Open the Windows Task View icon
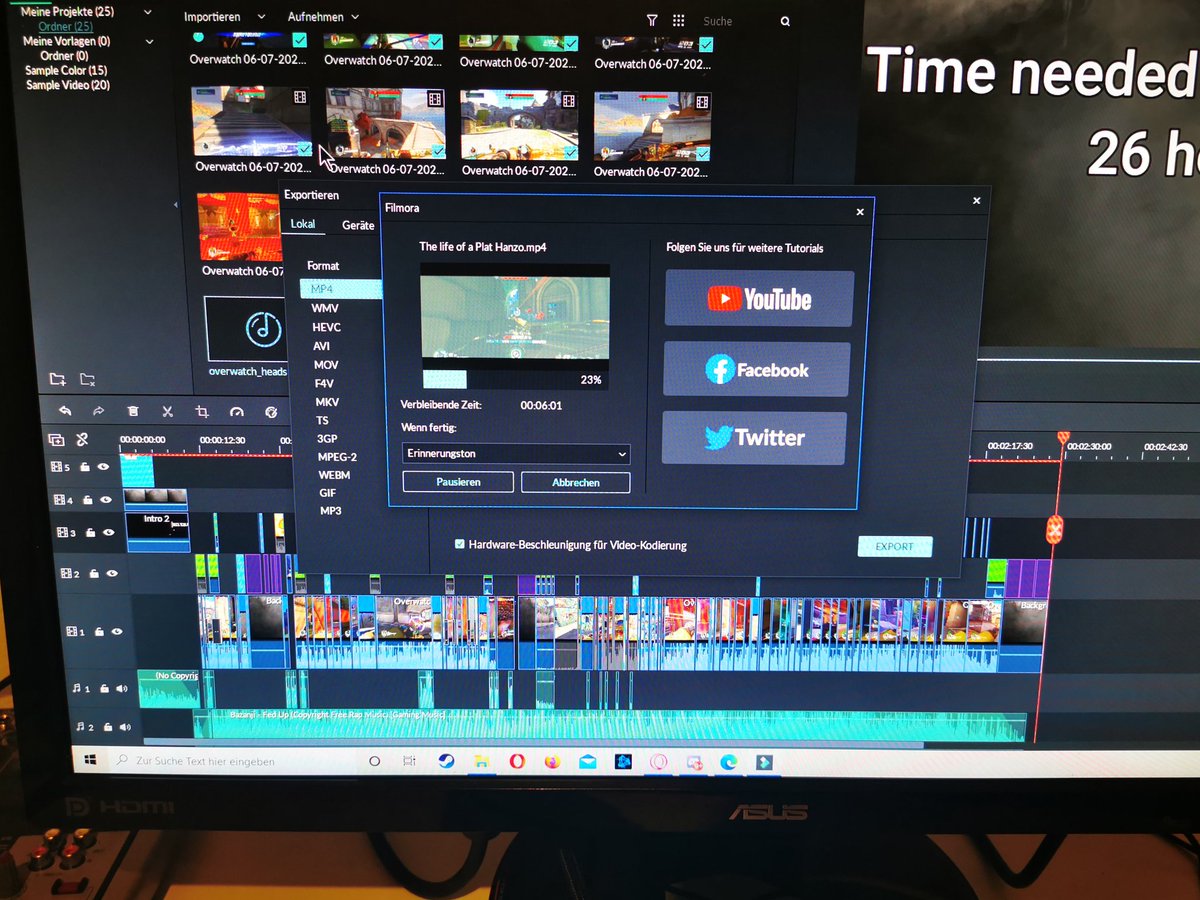The image size is (1200, 900). pos(409,761)
